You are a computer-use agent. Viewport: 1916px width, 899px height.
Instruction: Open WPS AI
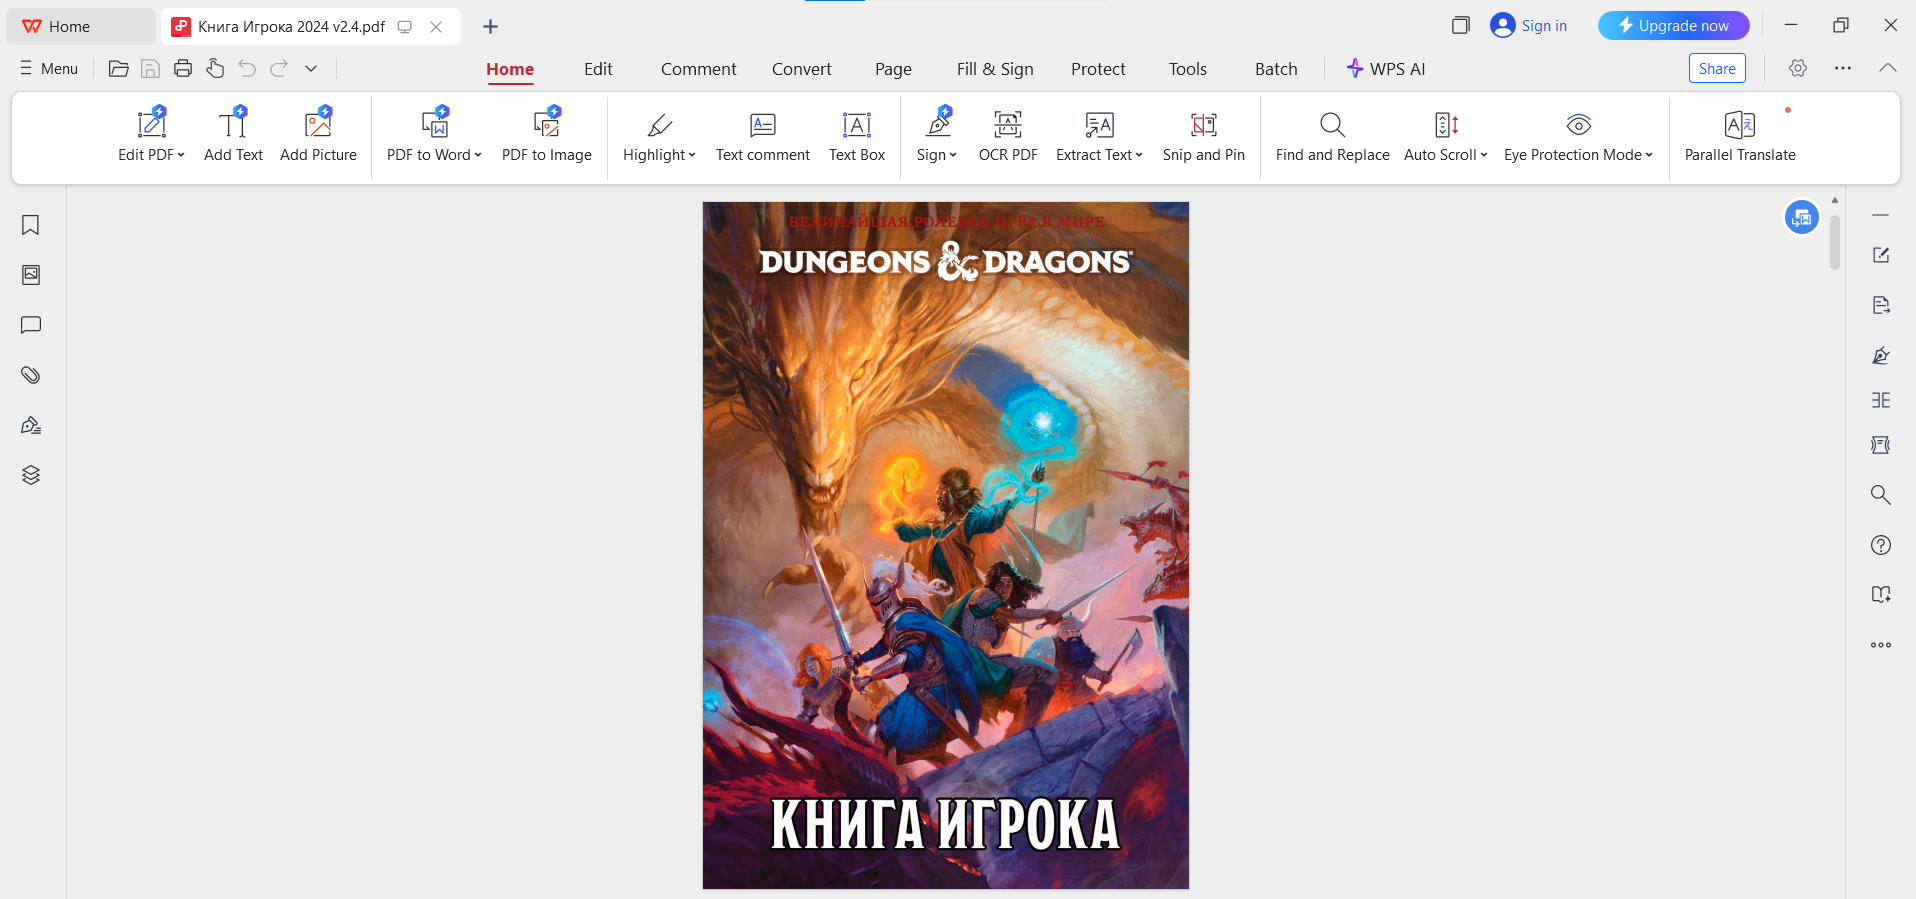point(1386,69)
